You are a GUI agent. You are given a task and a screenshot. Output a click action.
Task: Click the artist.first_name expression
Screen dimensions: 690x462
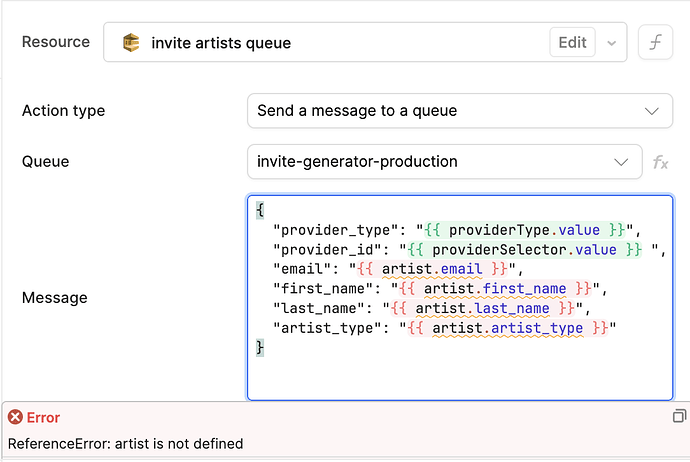(x=496, y=289)
